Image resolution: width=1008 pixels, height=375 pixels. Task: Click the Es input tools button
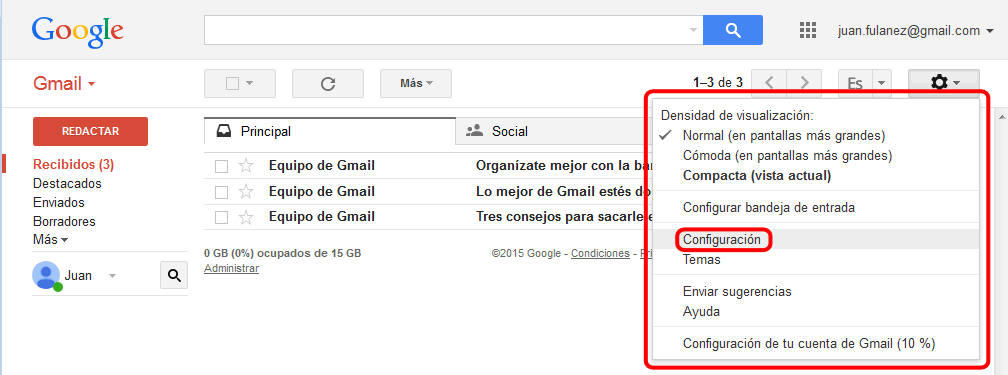[856, 83]
